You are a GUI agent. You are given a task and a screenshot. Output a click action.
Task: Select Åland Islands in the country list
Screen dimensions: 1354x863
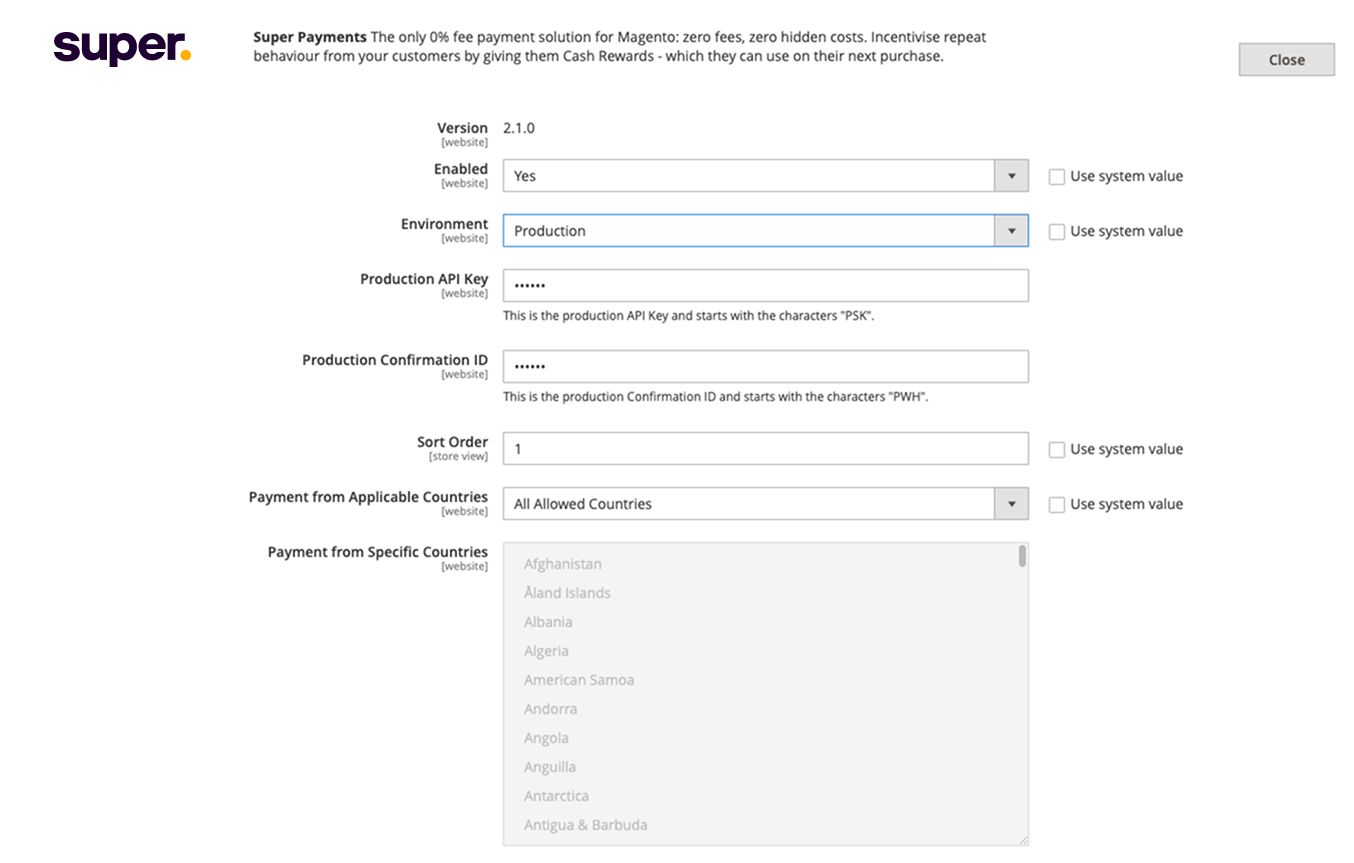(567, 593)
